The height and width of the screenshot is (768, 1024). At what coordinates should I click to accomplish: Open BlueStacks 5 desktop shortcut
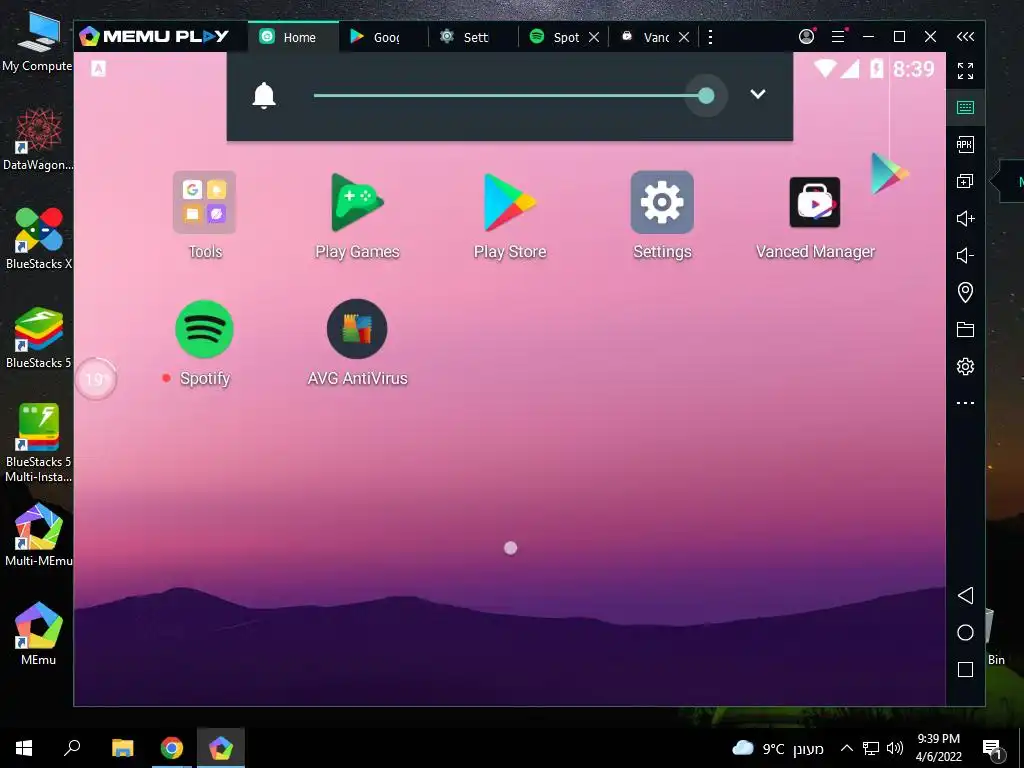[38, 337]
